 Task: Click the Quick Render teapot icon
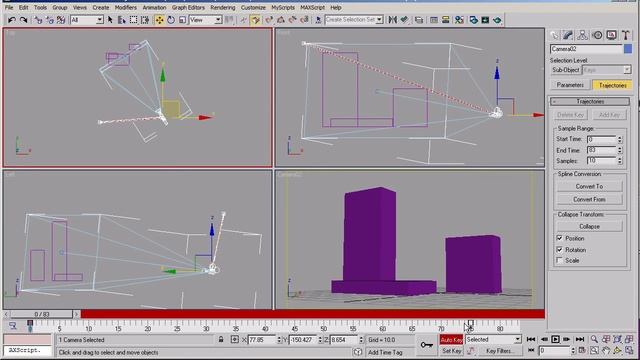pyautogui.click(x=497, y=20)
